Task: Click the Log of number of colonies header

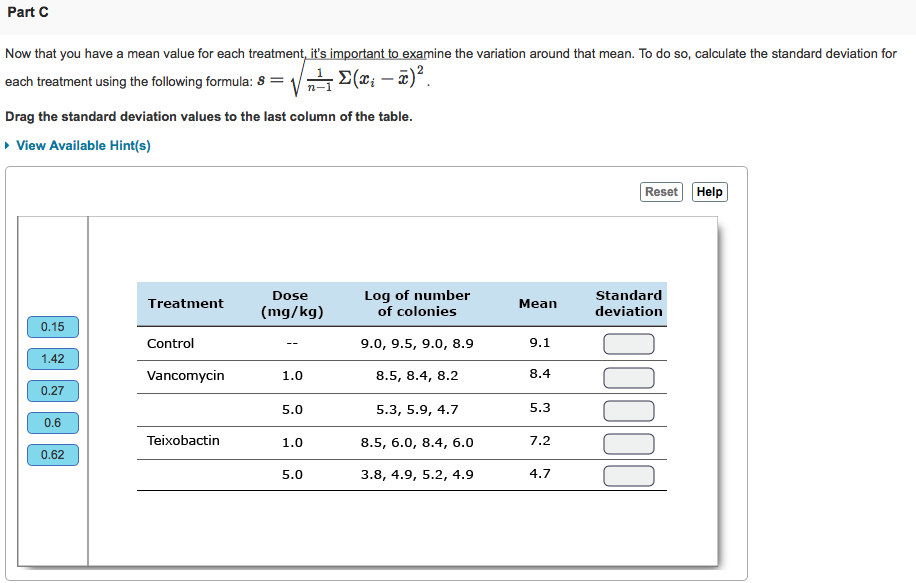Action: click(417, 304)
